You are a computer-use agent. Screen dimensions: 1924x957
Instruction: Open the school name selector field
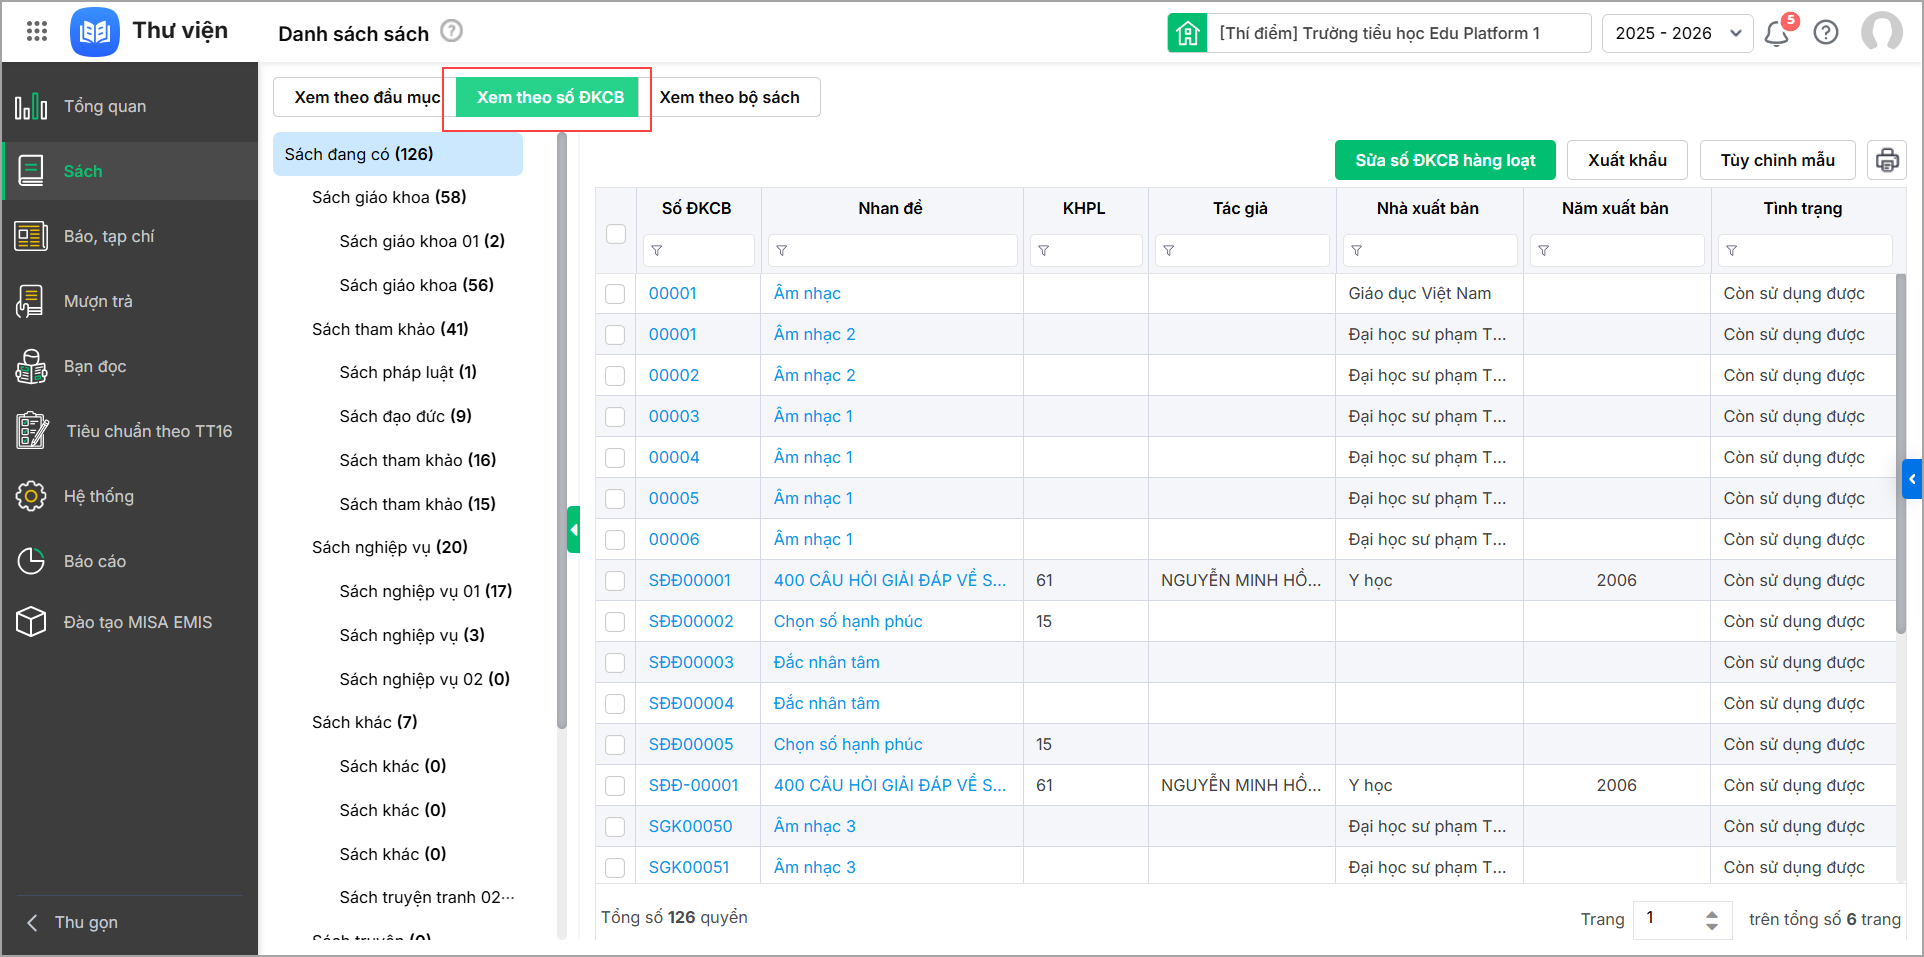[x=1398, y=33]
